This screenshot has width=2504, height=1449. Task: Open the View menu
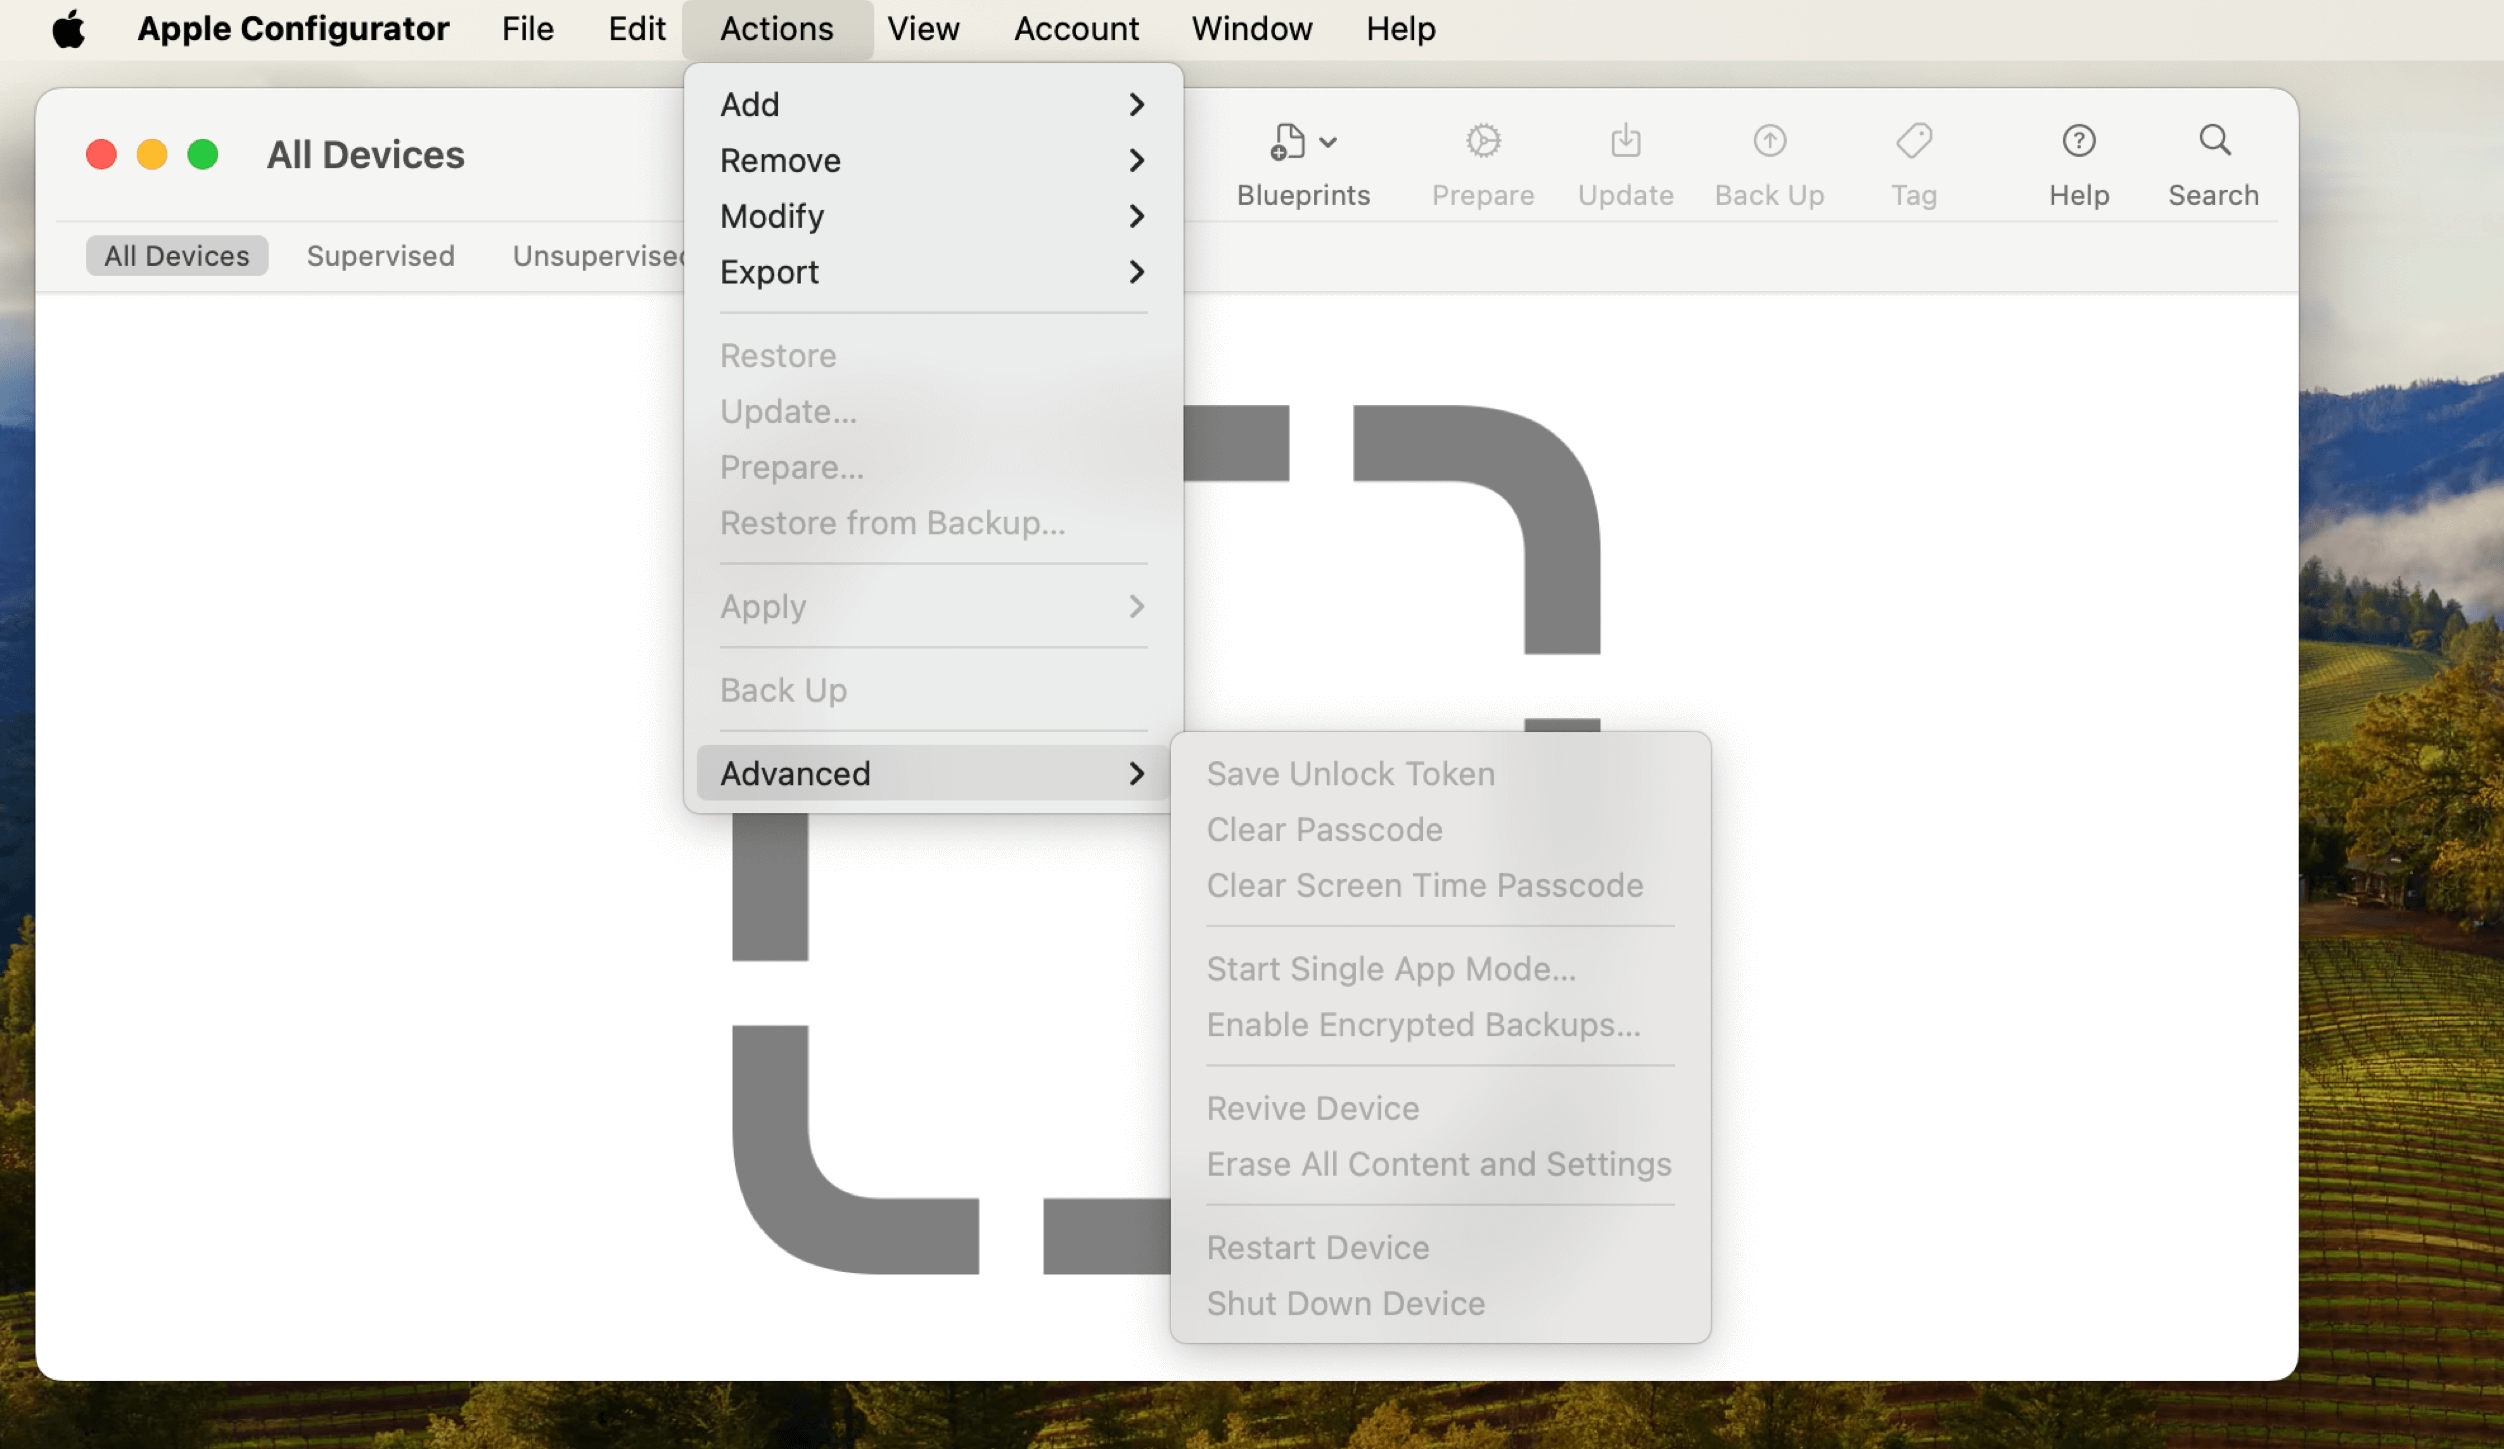coord(923,29)
